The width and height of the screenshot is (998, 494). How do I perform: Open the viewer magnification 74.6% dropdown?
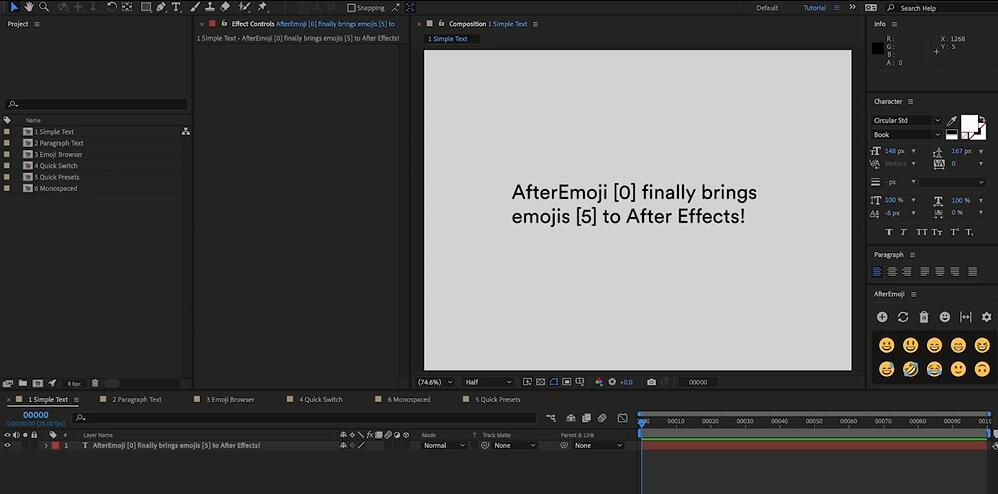tap(435, 382)
